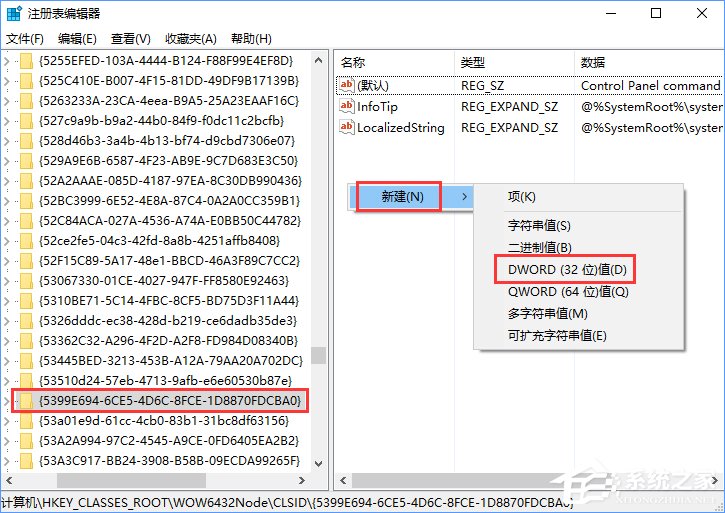The height and width of the screenshot is (513, 725).
Task: Expand the {53362C32-A296-4F2D-A2F8-FD984D08340B} key
Action: (x=6, y=341)
